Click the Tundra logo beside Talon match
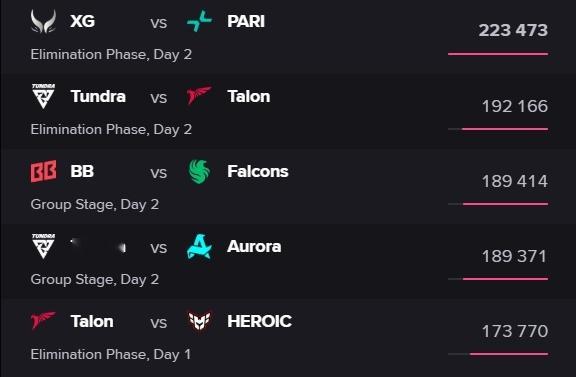 (43, 96)
